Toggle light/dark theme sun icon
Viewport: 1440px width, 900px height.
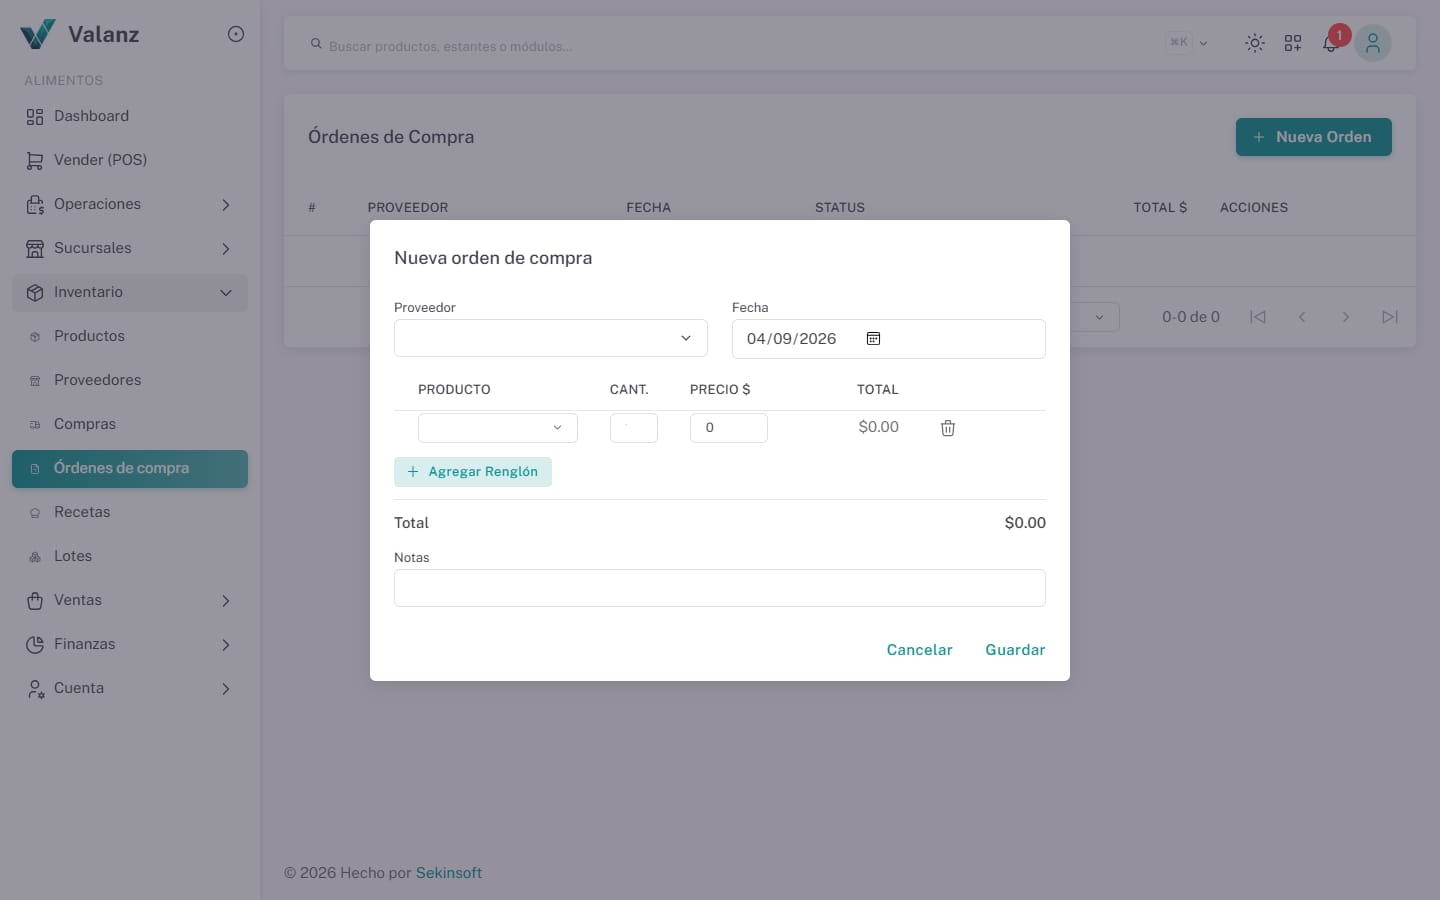(x=1255, y=43)
